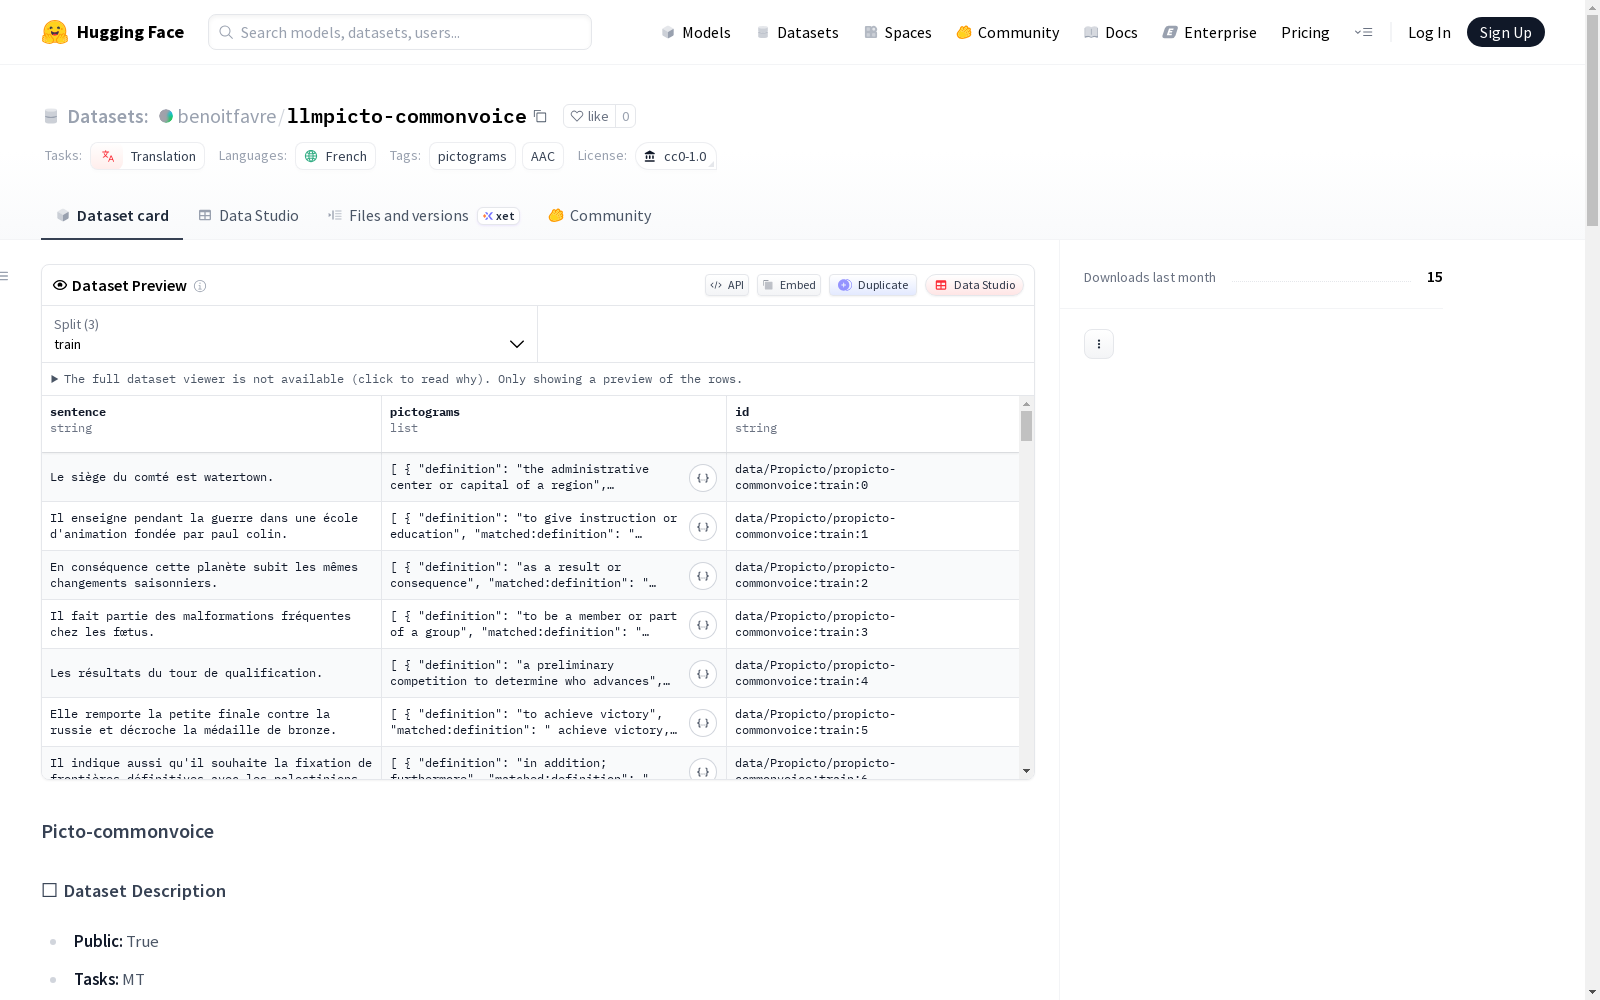
Task: Open Docs in the top navigation
Action: [1110, 32]
